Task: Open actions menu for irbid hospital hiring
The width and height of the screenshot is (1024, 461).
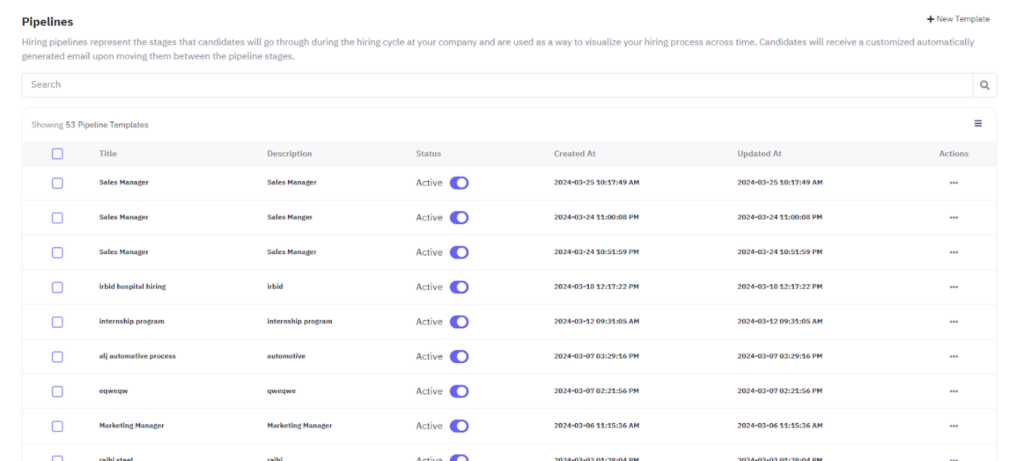Action: (x=953, y=287)
